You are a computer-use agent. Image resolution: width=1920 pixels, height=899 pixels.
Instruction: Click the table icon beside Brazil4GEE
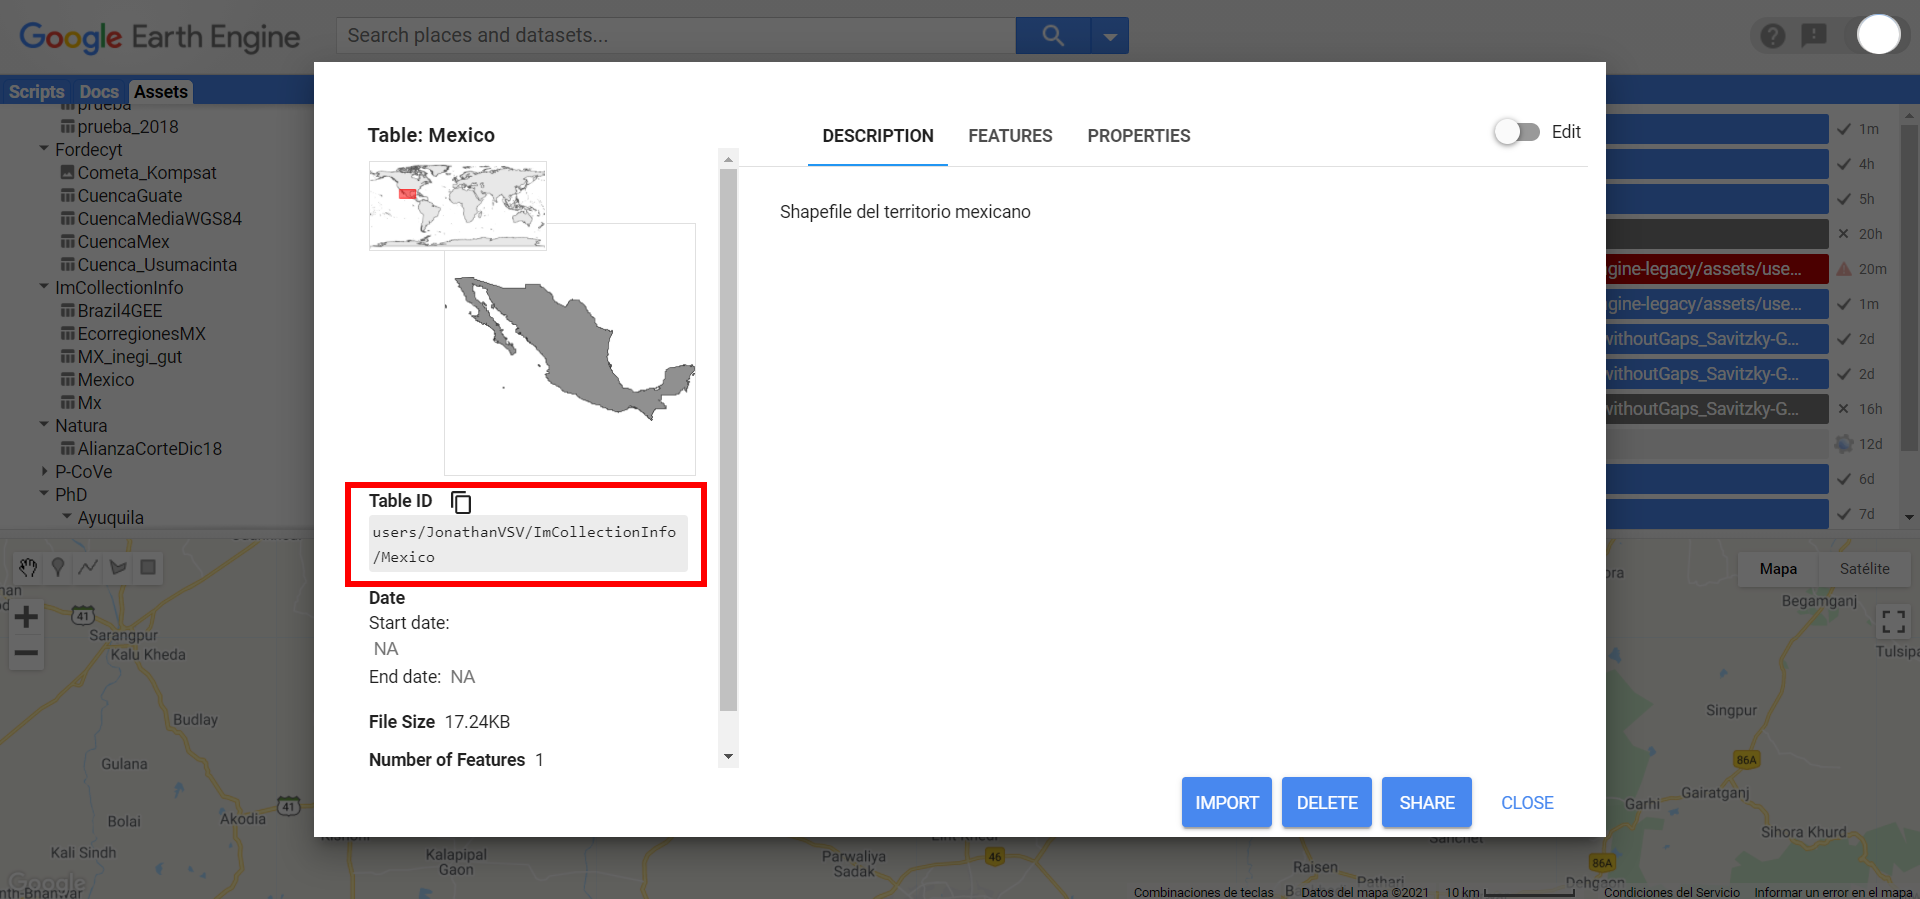(68, 310)
